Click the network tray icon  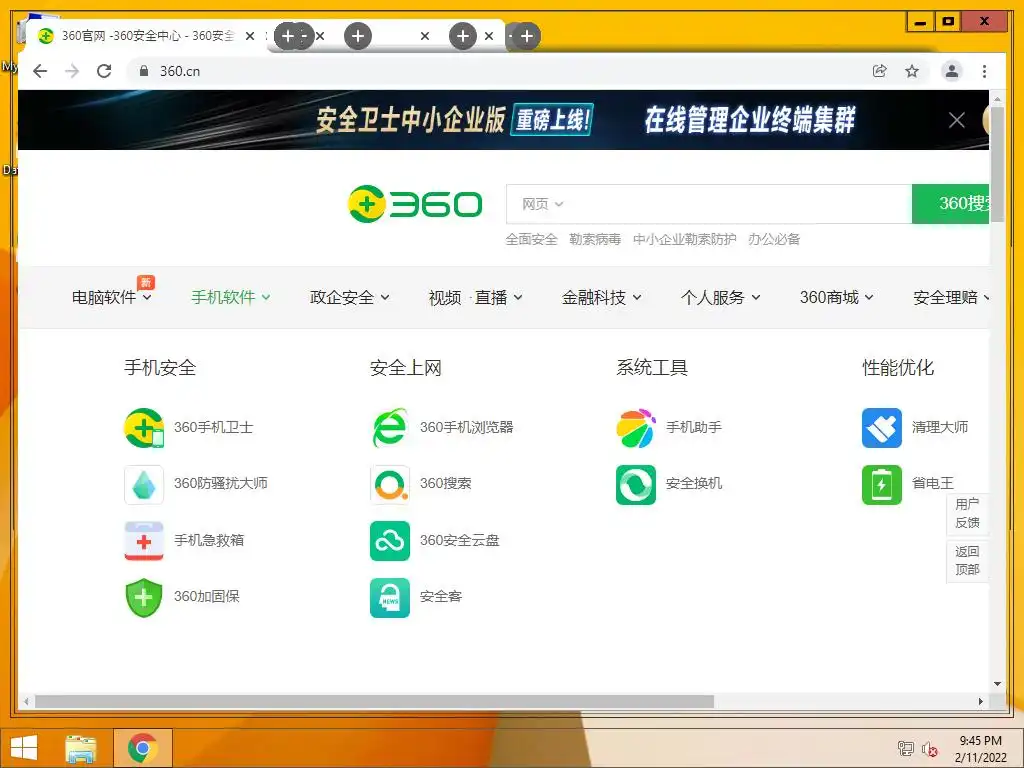[906, 749]
